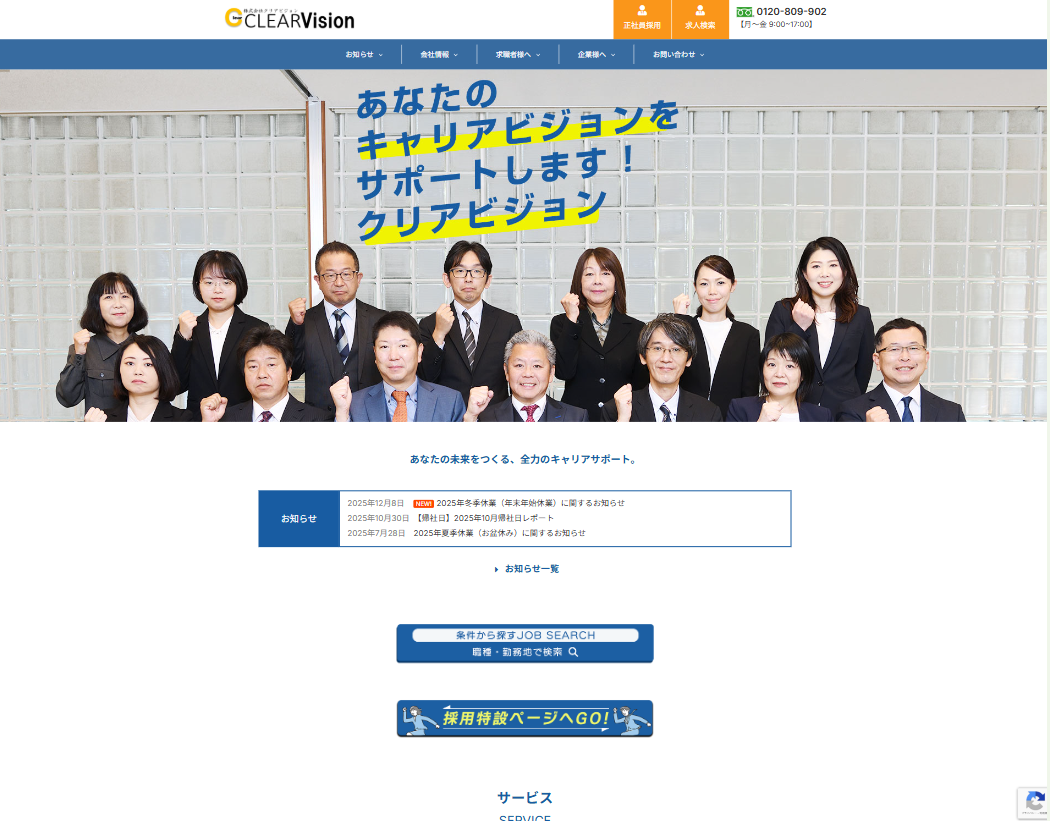Click the person icon above 正社員採用
Screen dimensions: 1050x821
(x=642, y=11)
